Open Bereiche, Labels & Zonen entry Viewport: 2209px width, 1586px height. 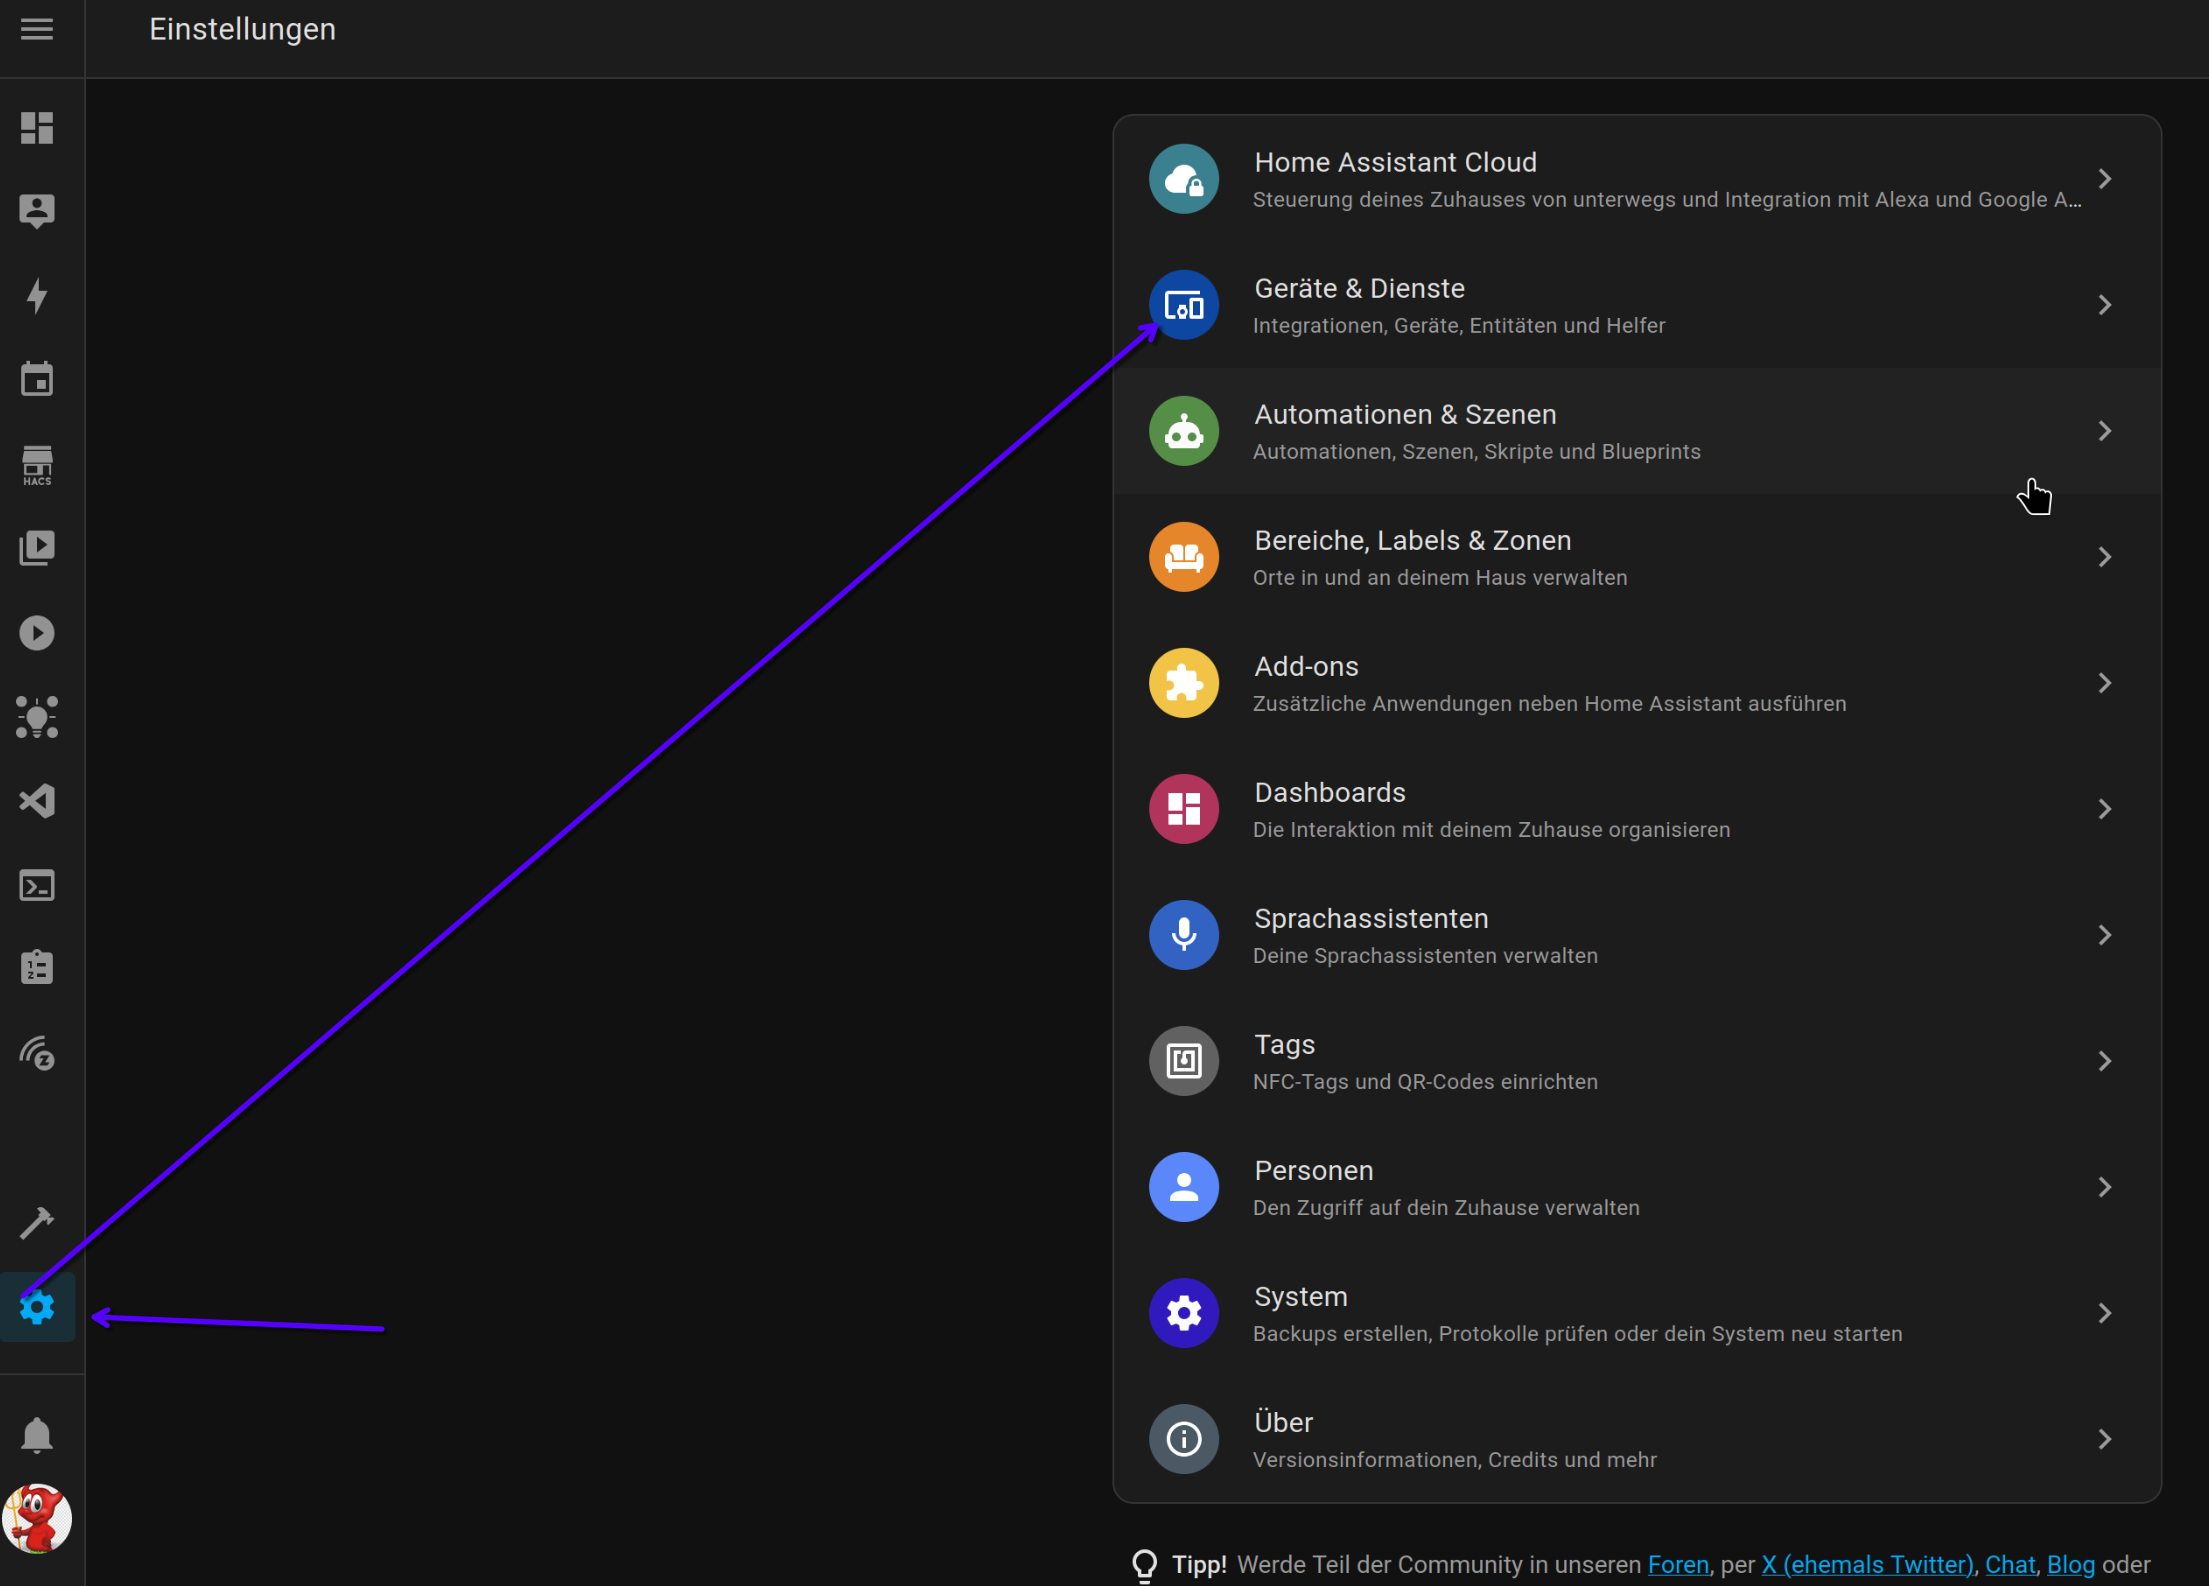pos(1637,557)
